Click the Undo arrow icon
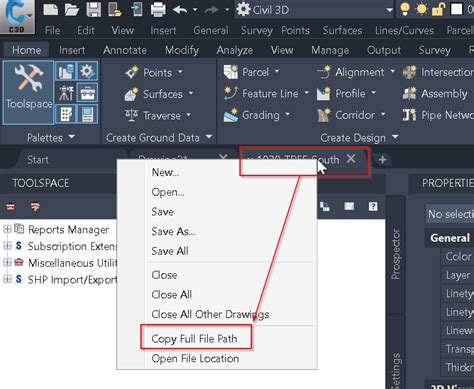Image resolution: width=474 pixels, height=389 pixels. point(180,9)
